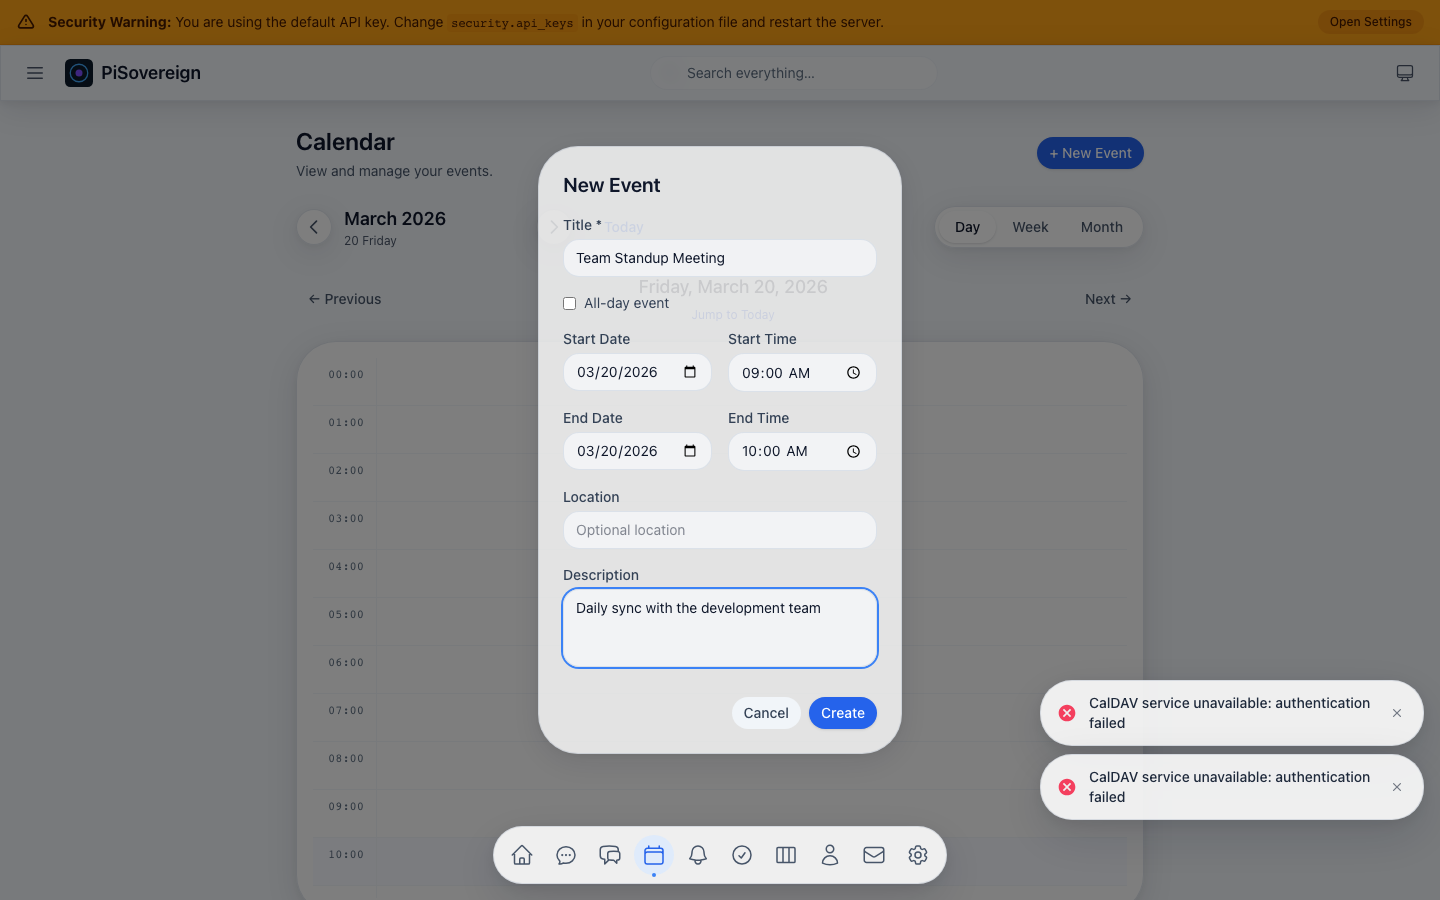Viewport: 1440px width, 900px height.
Task: Switch to the Week view tab
Action: (x=1030, y=227)
